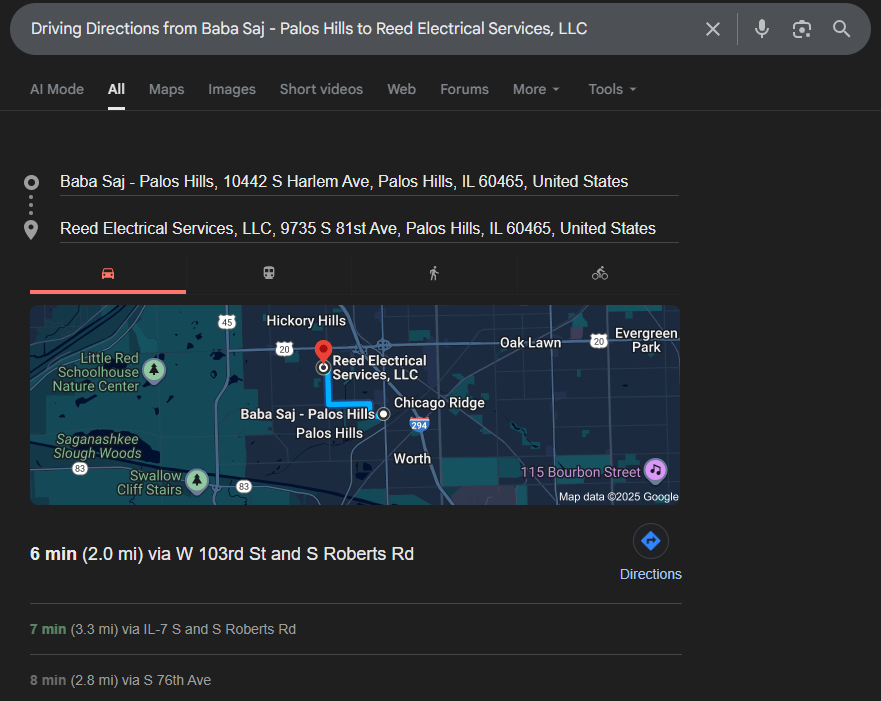Click the red destination pin on map
881x701 pixels.
[x=323, y=351]
